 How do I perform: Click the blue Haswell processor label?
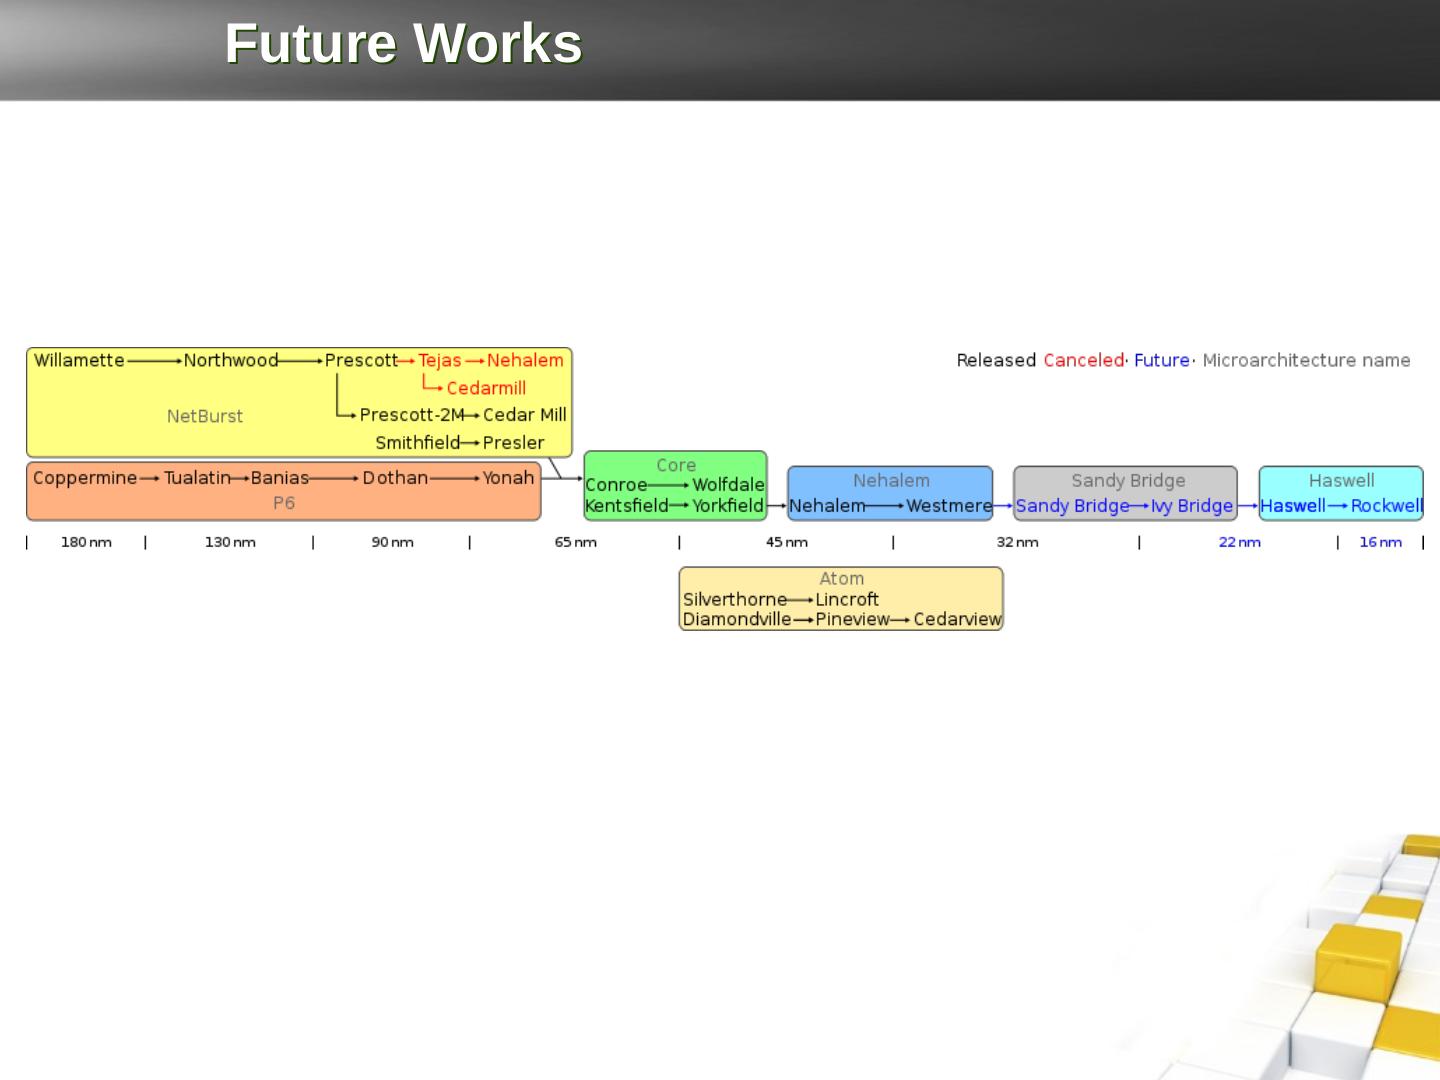(x=1293, y=506)
